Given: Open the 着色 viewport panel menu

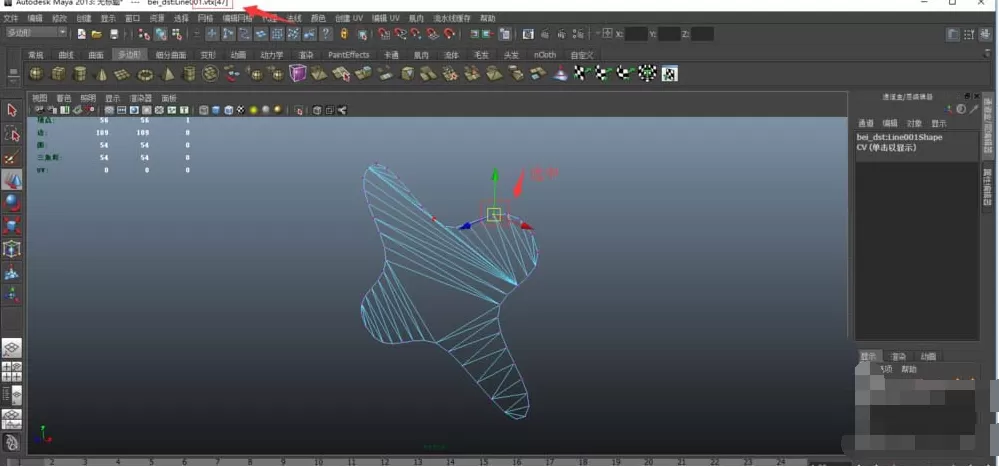Looking at the screenshot, I should coord(64,98).
